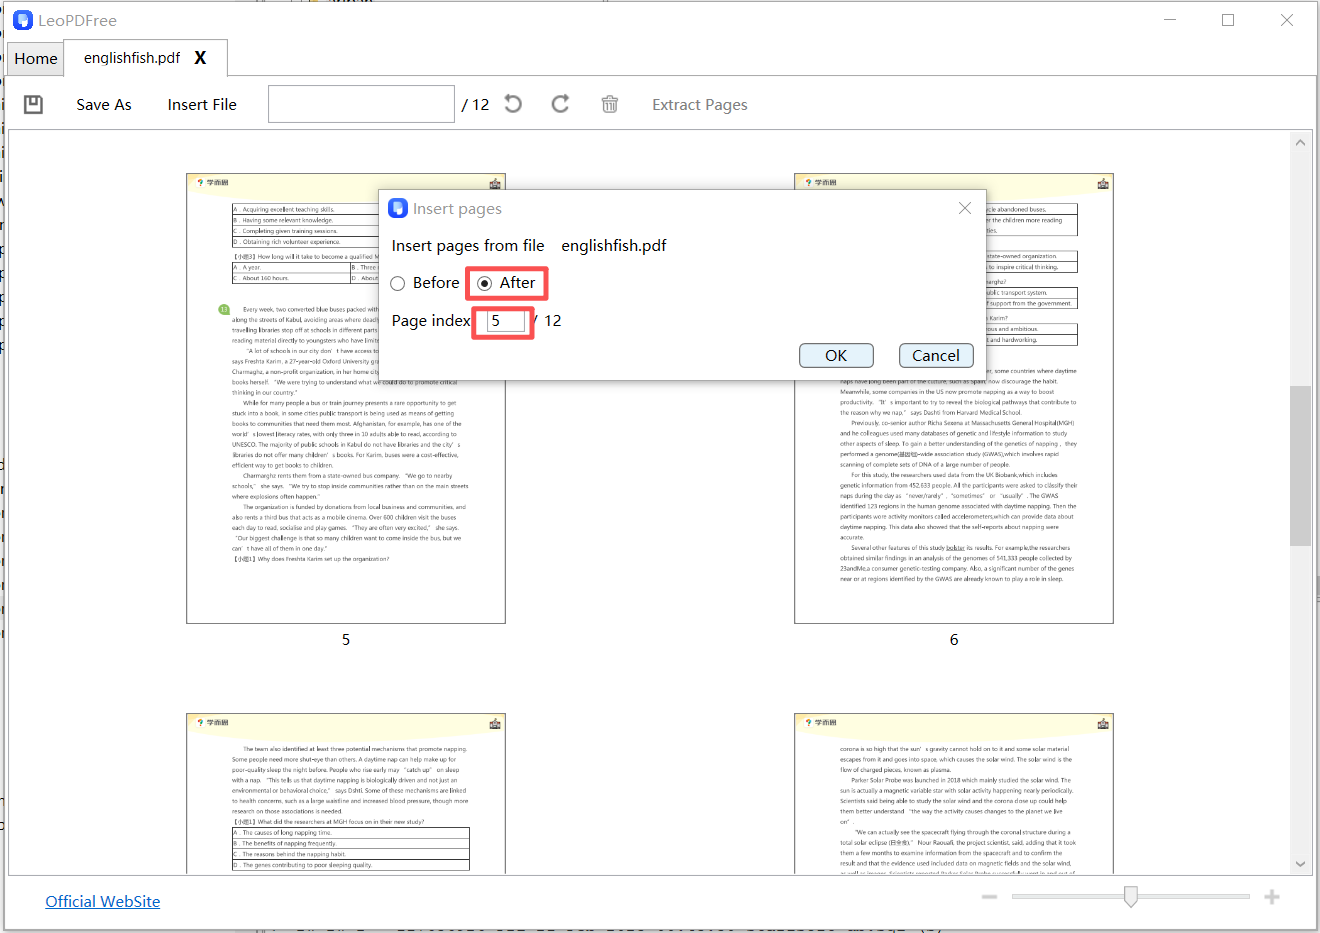Click the Save icon on the toolbar
Viewport: 1320px width, 933px height.
(33, 104)
